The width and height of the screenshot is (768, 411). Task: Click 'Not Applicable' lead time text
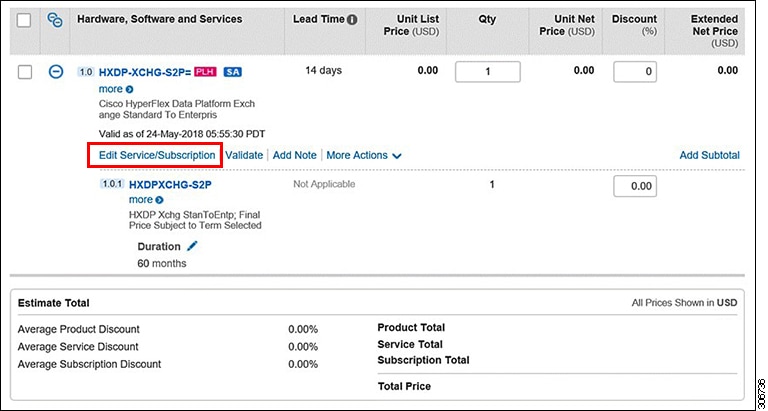[324, 184]
